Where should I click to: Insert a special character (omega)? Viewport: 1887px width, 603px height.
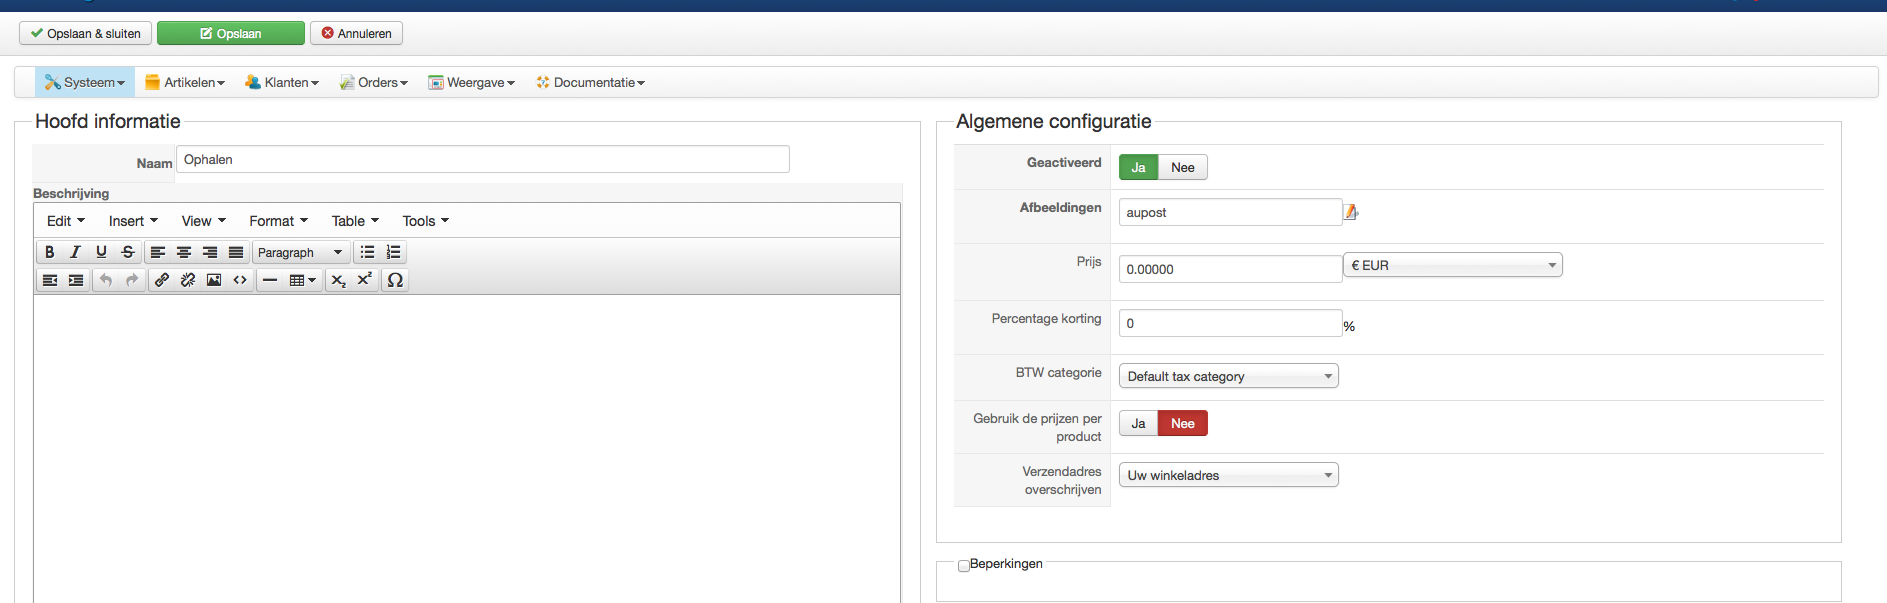click(x=395, y=280)
